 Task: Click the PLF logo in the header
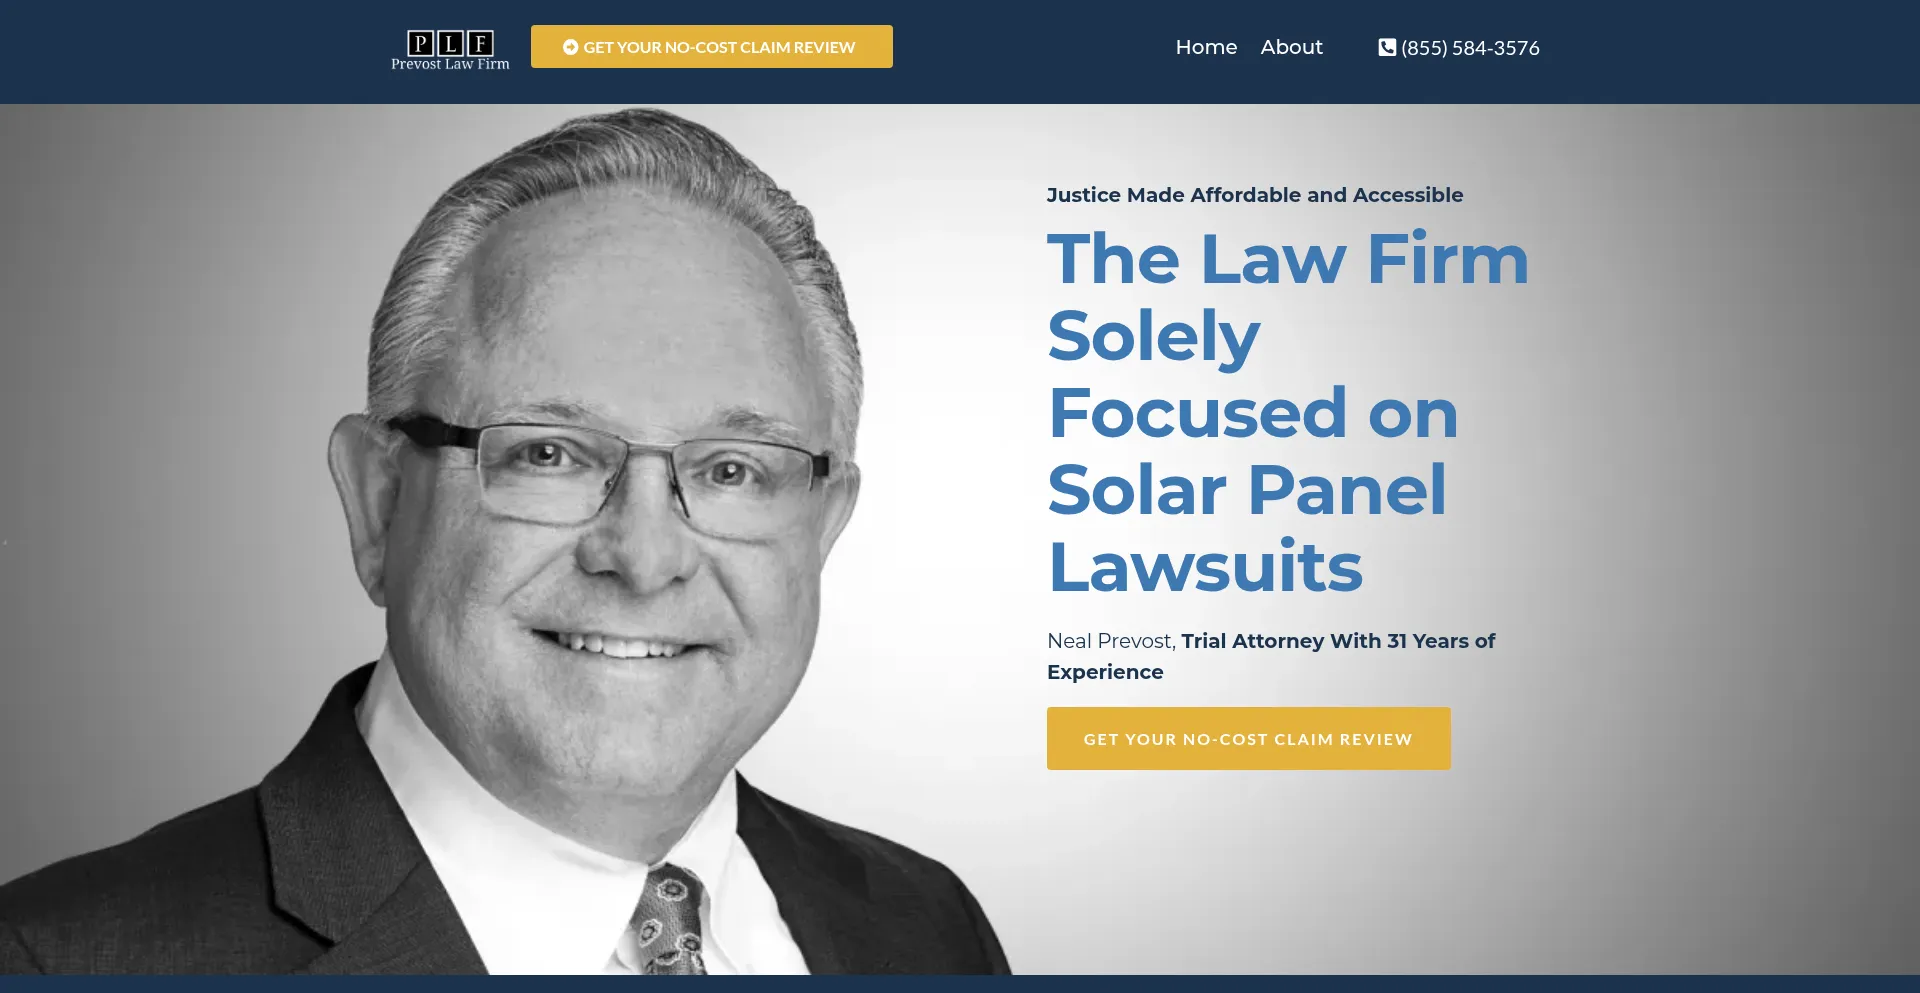450,49
